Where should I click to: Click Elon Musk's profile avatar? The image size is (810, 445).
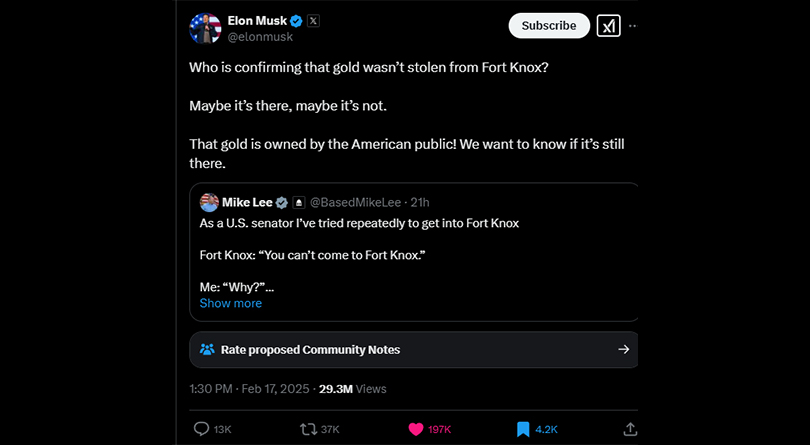pos(205,28)
